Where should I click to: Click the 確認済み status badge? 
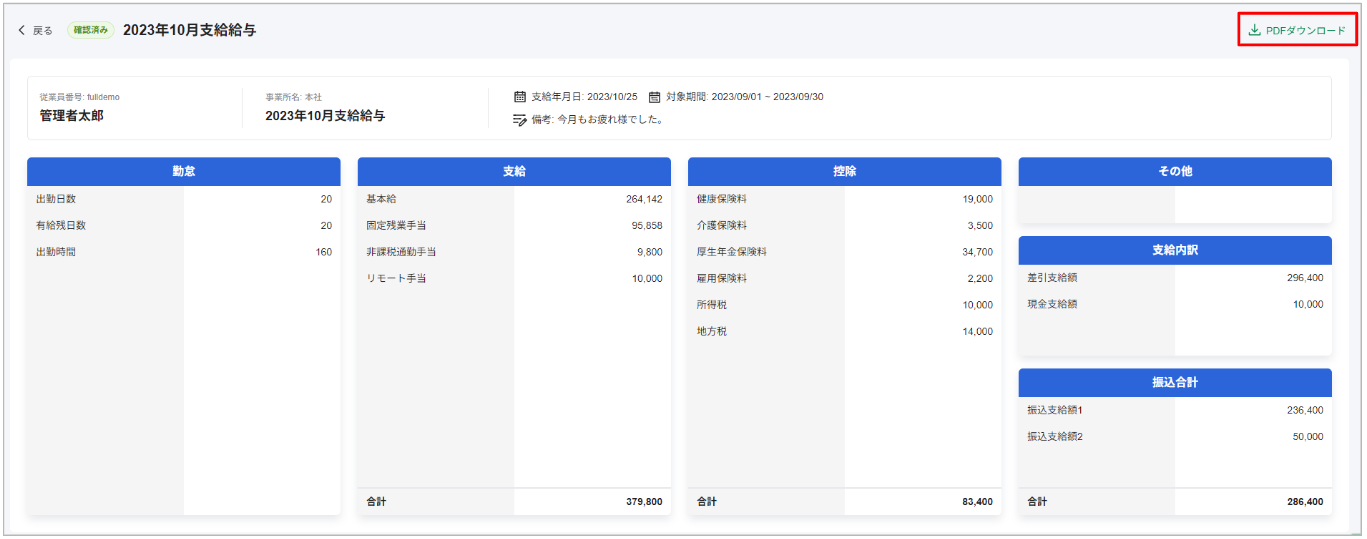(x=91, y=30)
